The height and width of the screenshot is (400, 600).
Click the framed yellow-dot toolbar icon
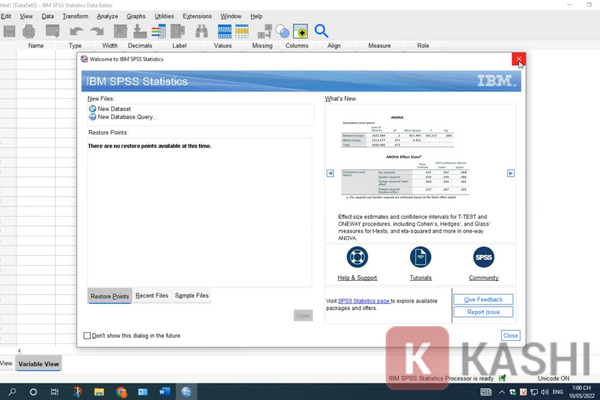click(x=300, y=31)
